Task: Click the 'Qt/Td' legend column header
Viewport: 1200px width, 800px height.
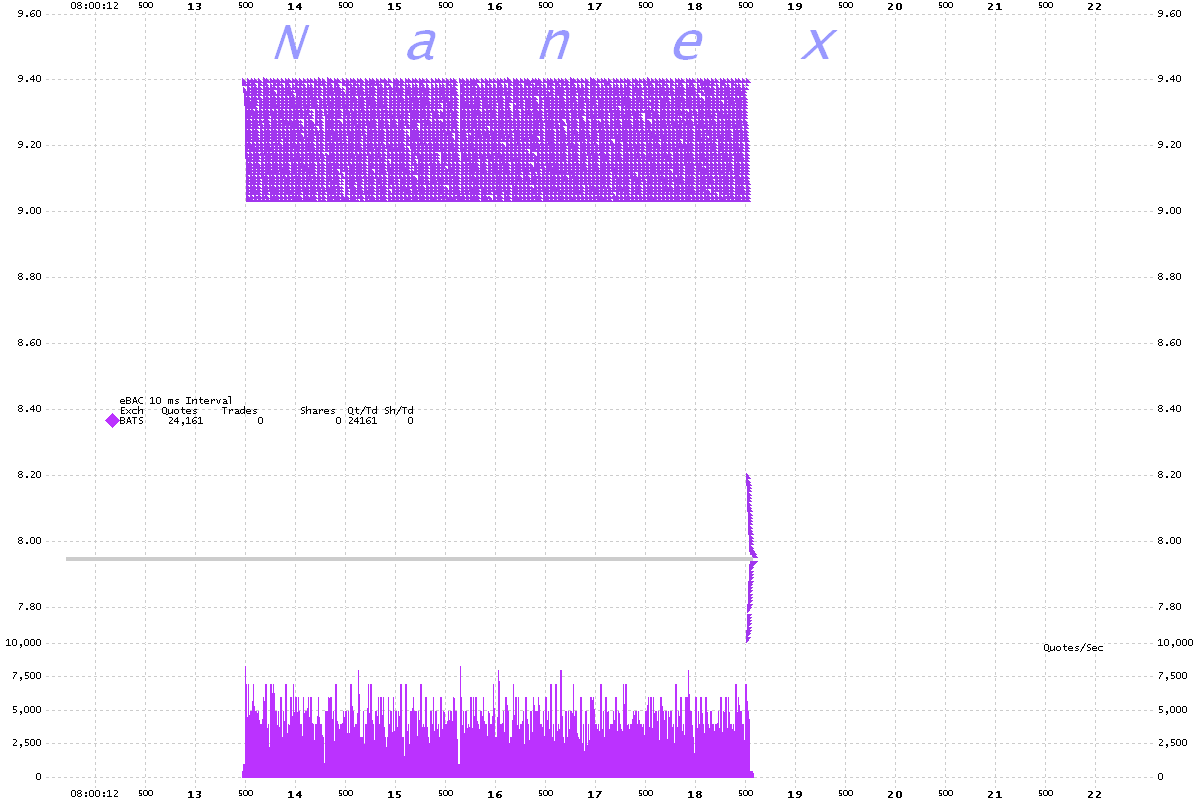Action: 362,411
